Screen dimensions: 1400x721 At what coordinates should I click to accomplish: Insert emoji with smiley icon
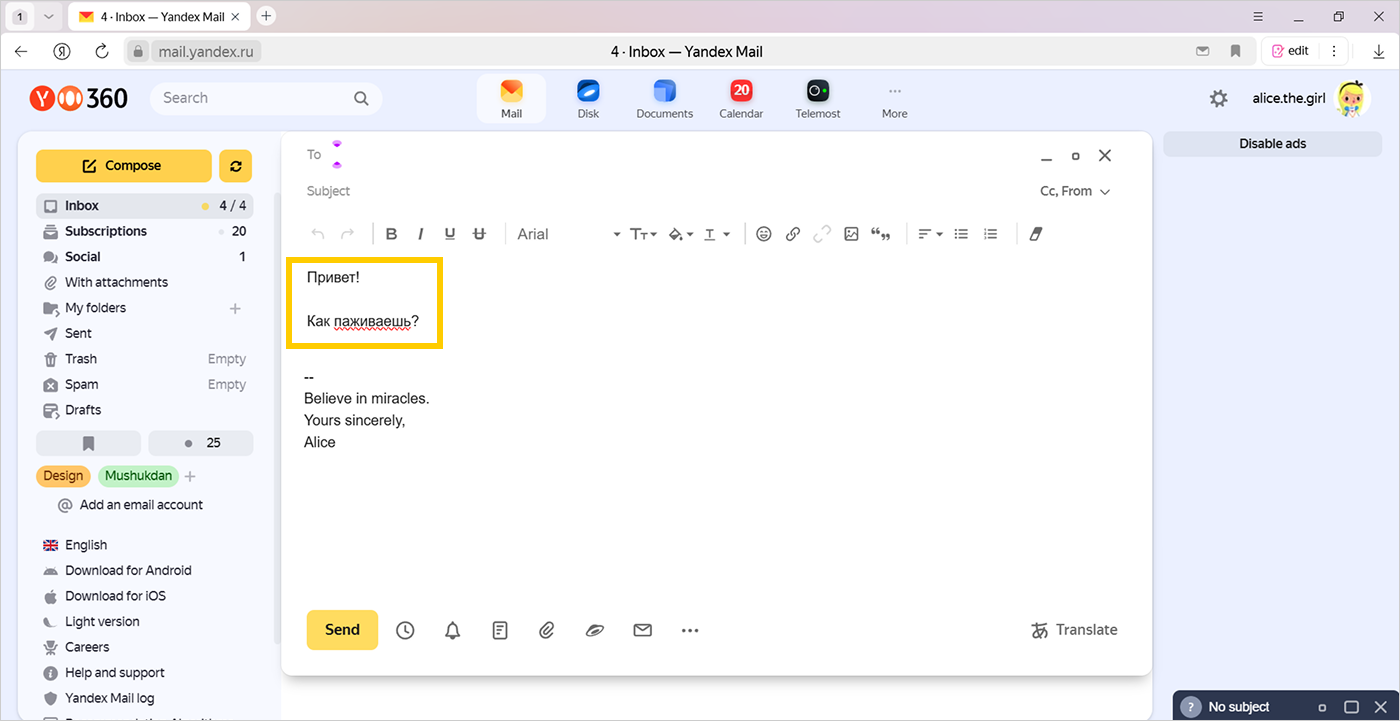[764, 234]
